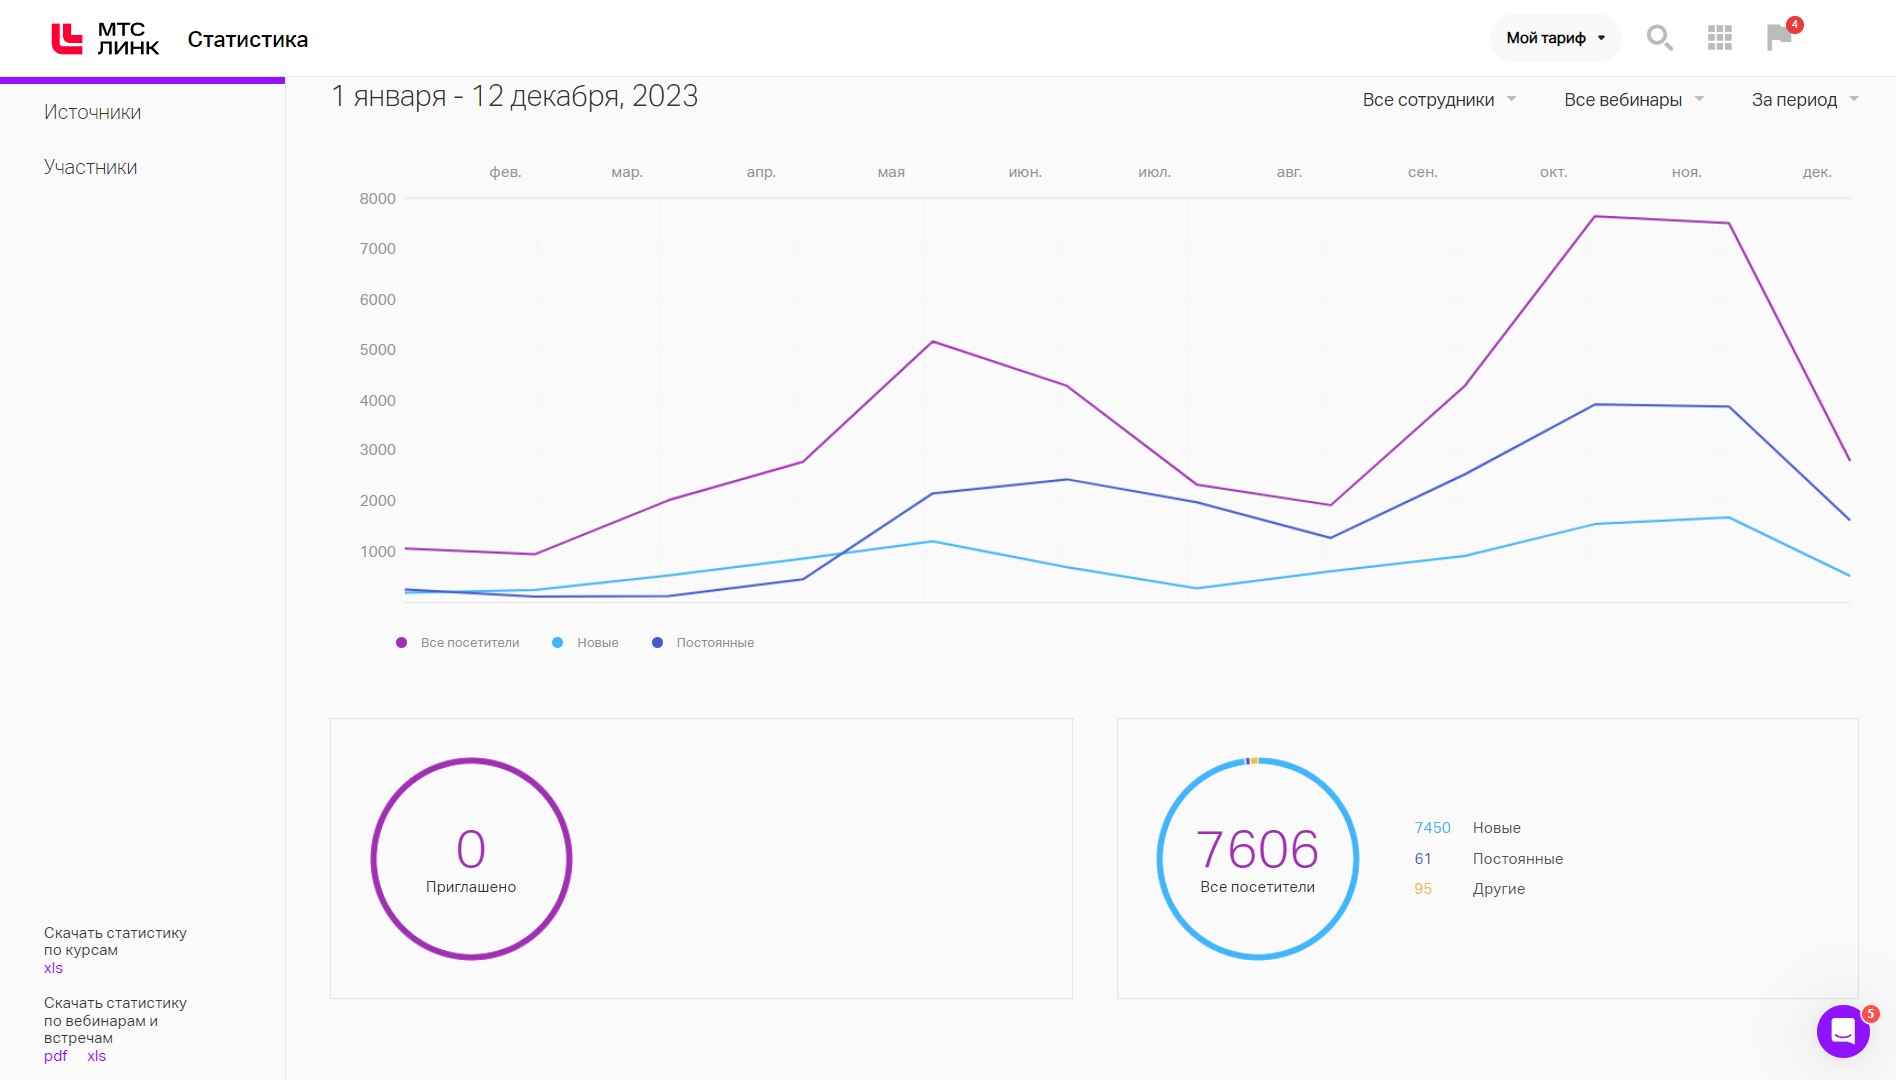The height and width of the screenshot is (1080, 1896).
Task: Click the ноя. month label
Action: point(1686,172)
